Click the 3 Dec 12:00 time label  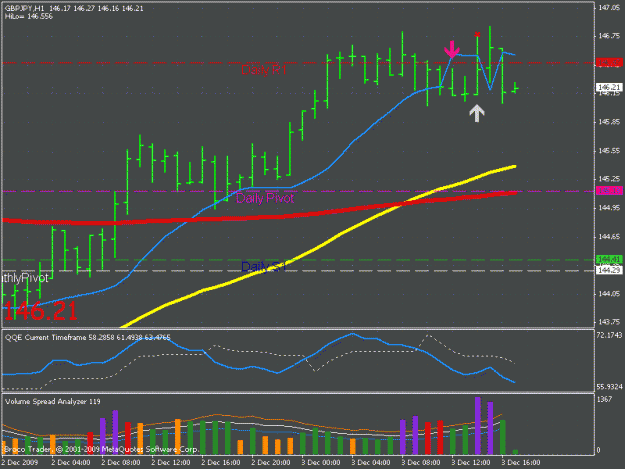[471, 463]
